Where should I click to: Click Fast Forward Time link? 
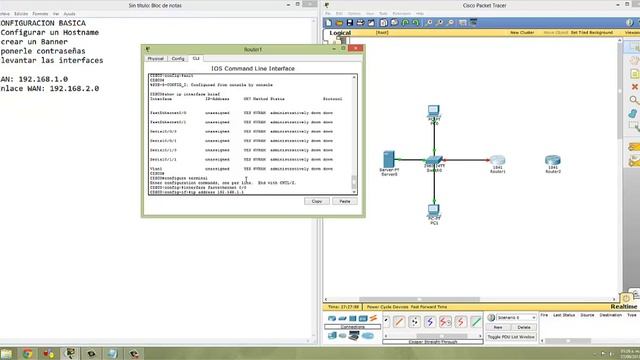click(x=429, y=307)
